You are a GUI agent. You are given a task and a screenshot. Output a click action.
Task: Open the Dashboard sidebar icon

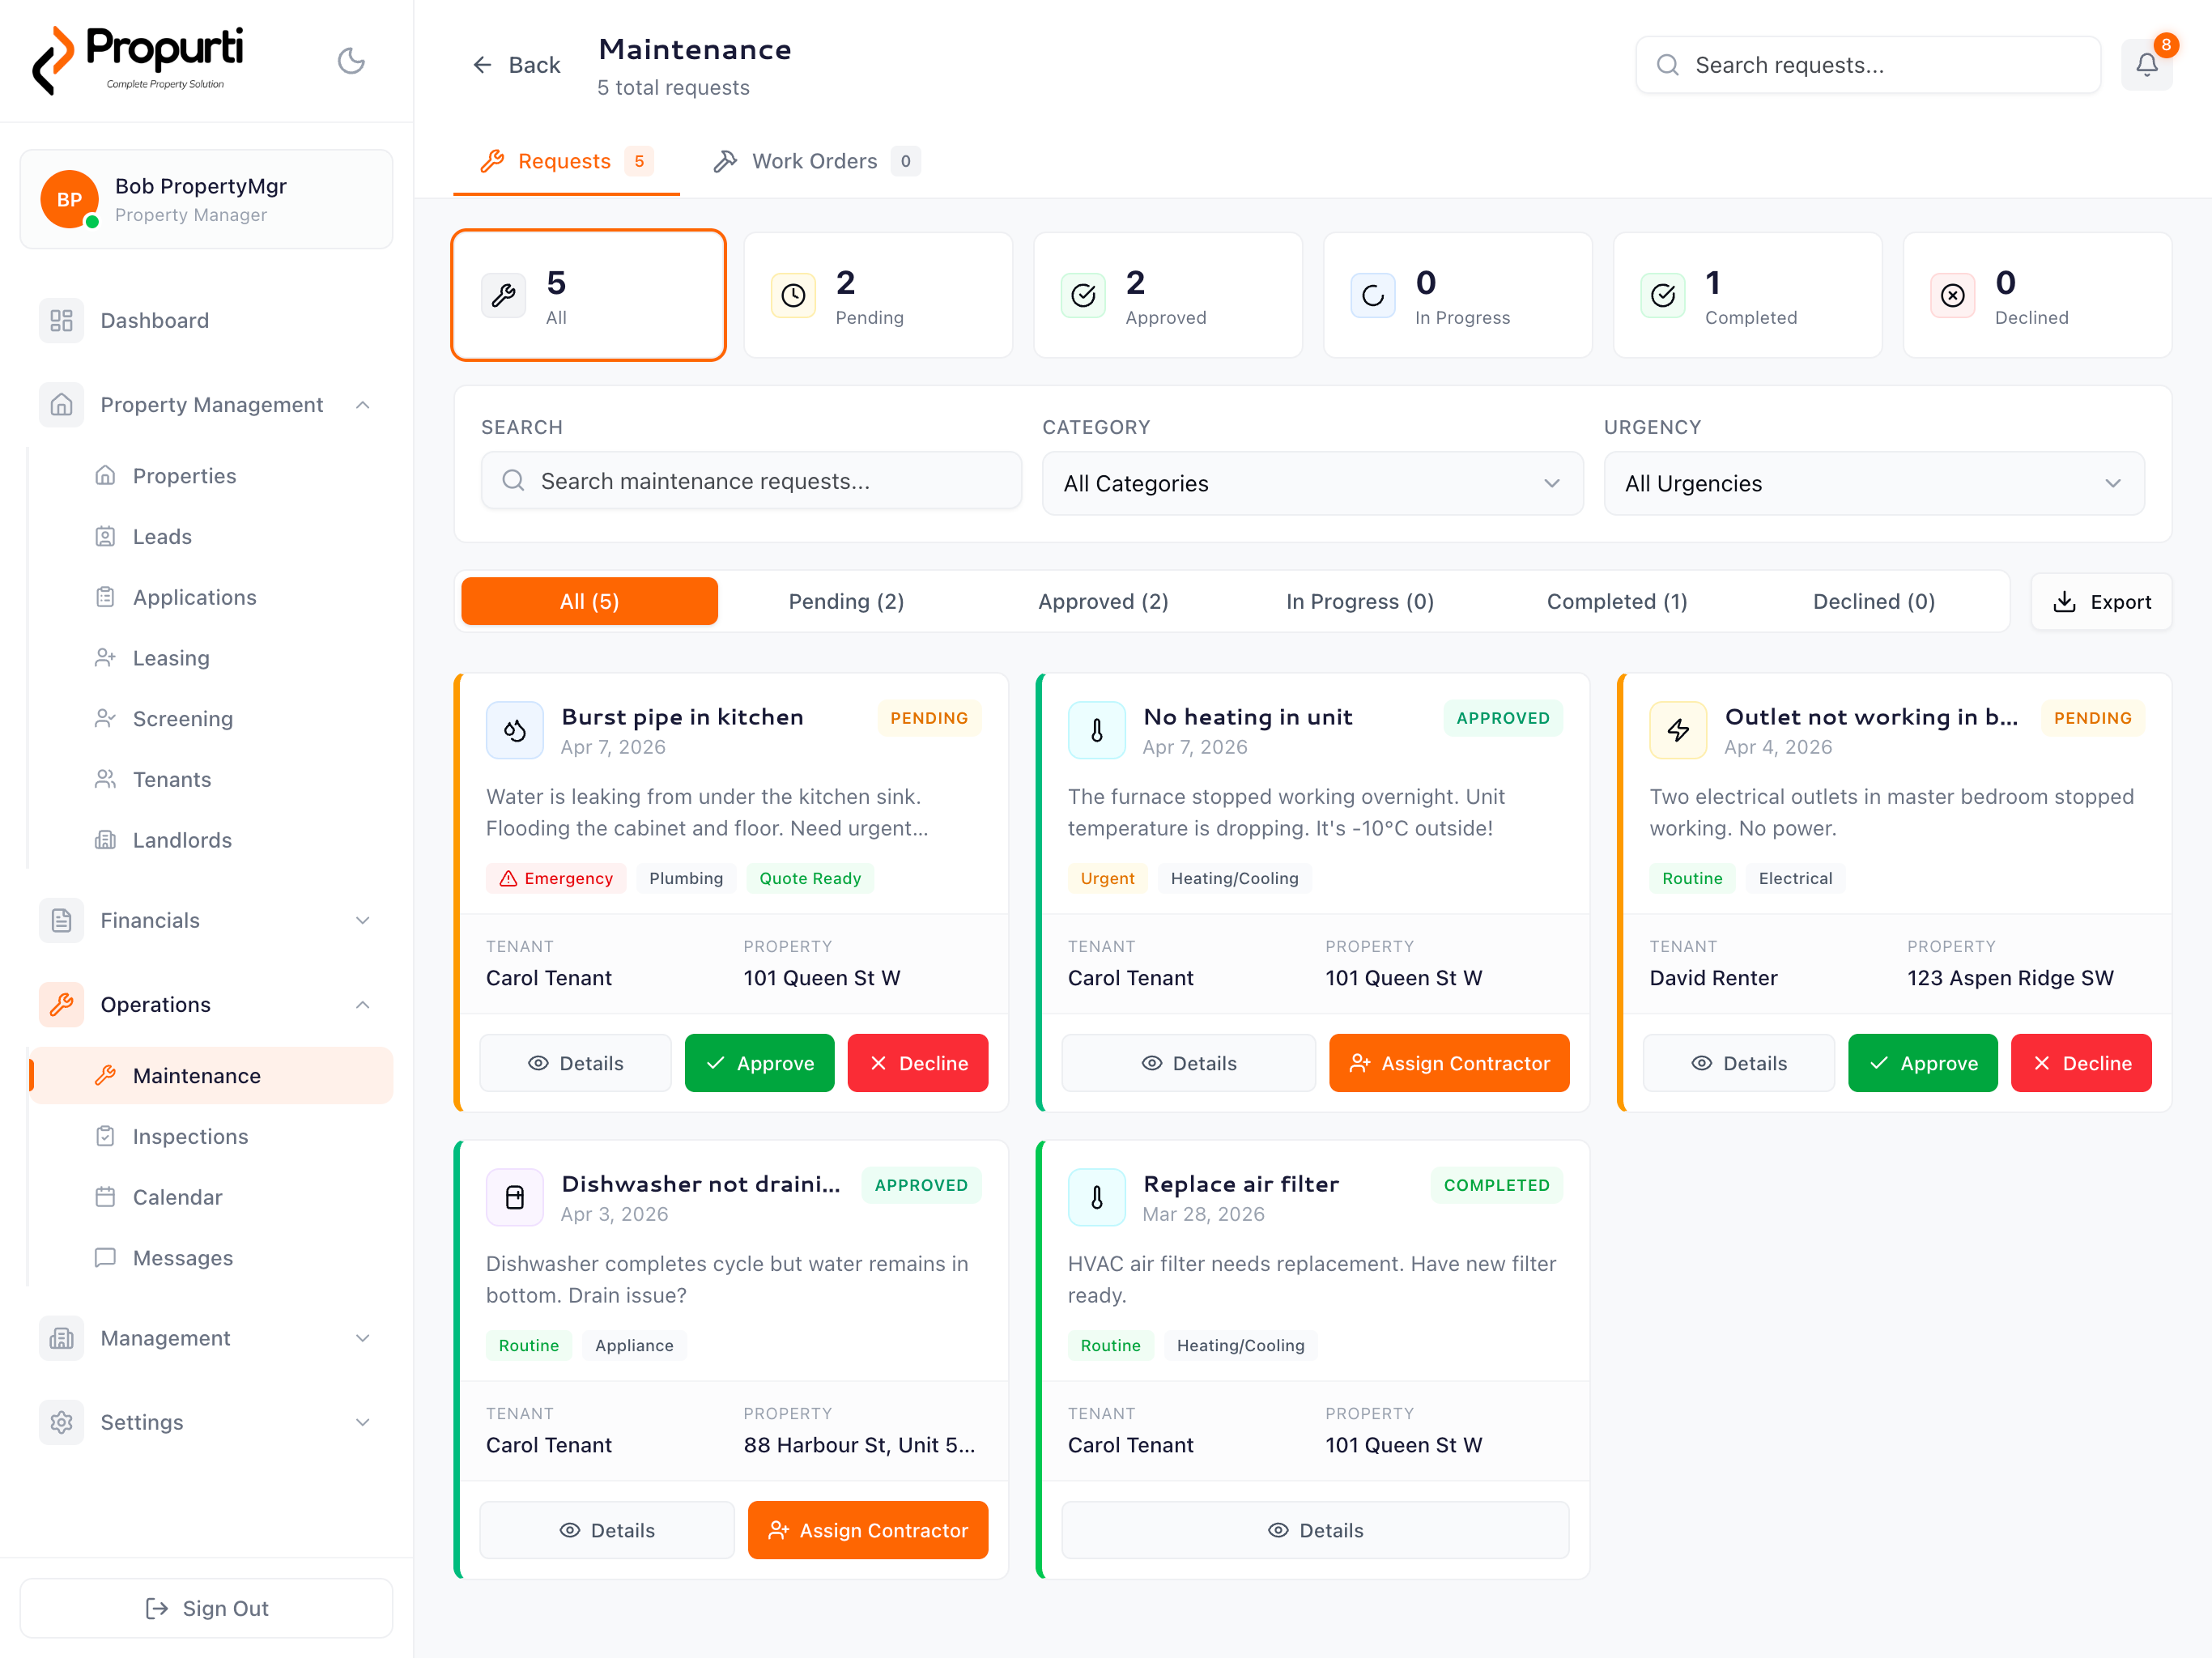62,321
